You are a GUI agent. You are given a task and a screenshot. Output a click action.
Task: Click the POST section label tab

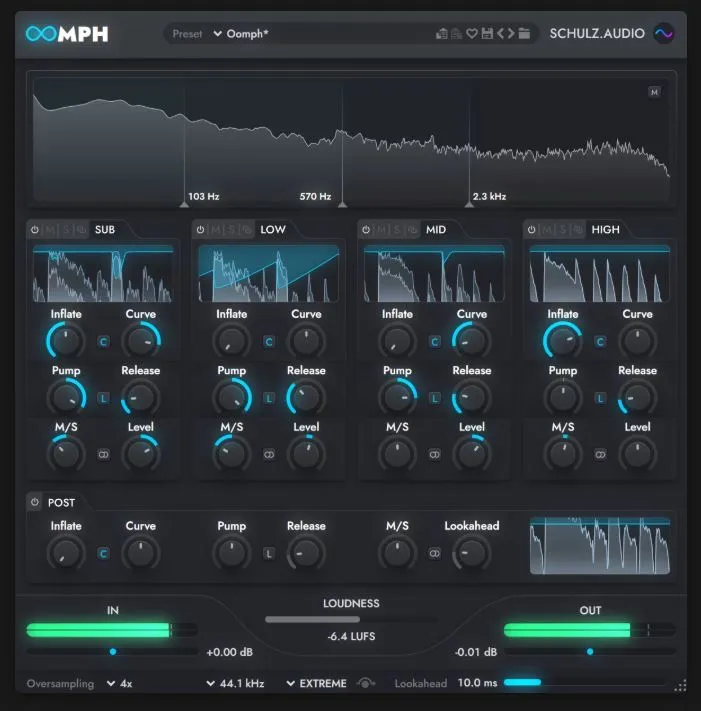point(61,503)
